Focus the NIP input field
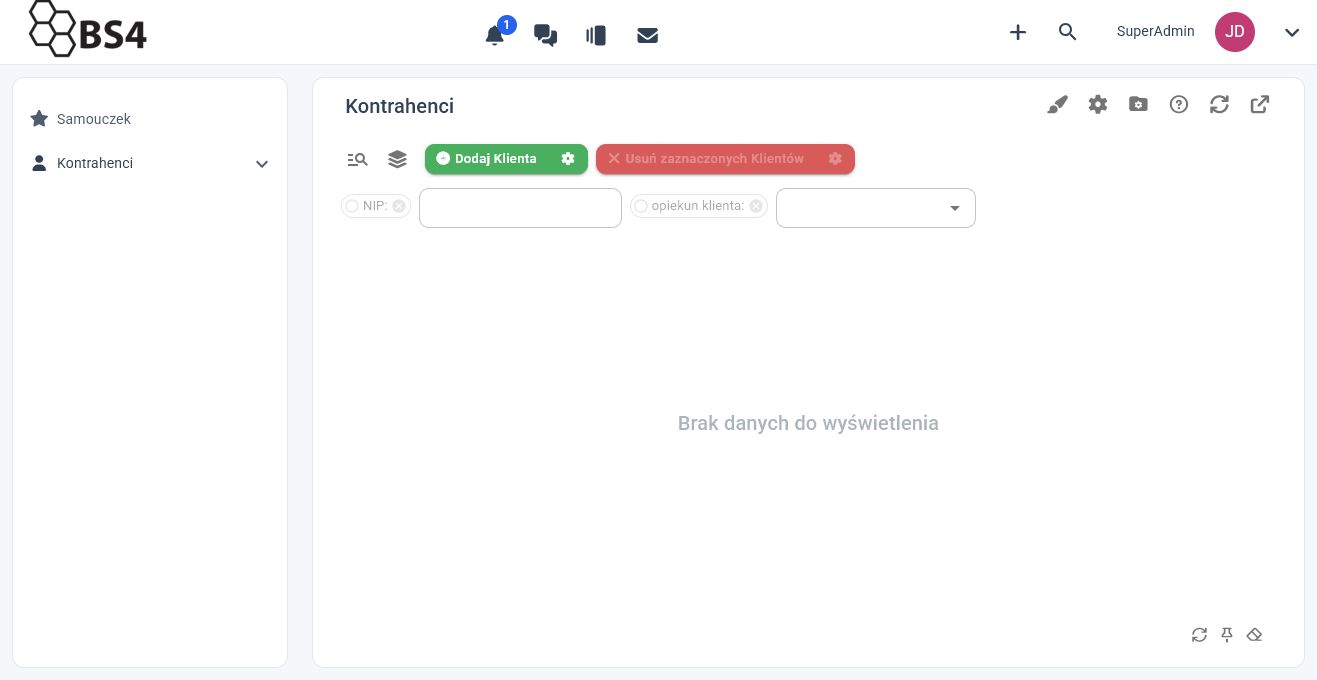The height and width of the screenshot is (680, 1317). (520, 208)
